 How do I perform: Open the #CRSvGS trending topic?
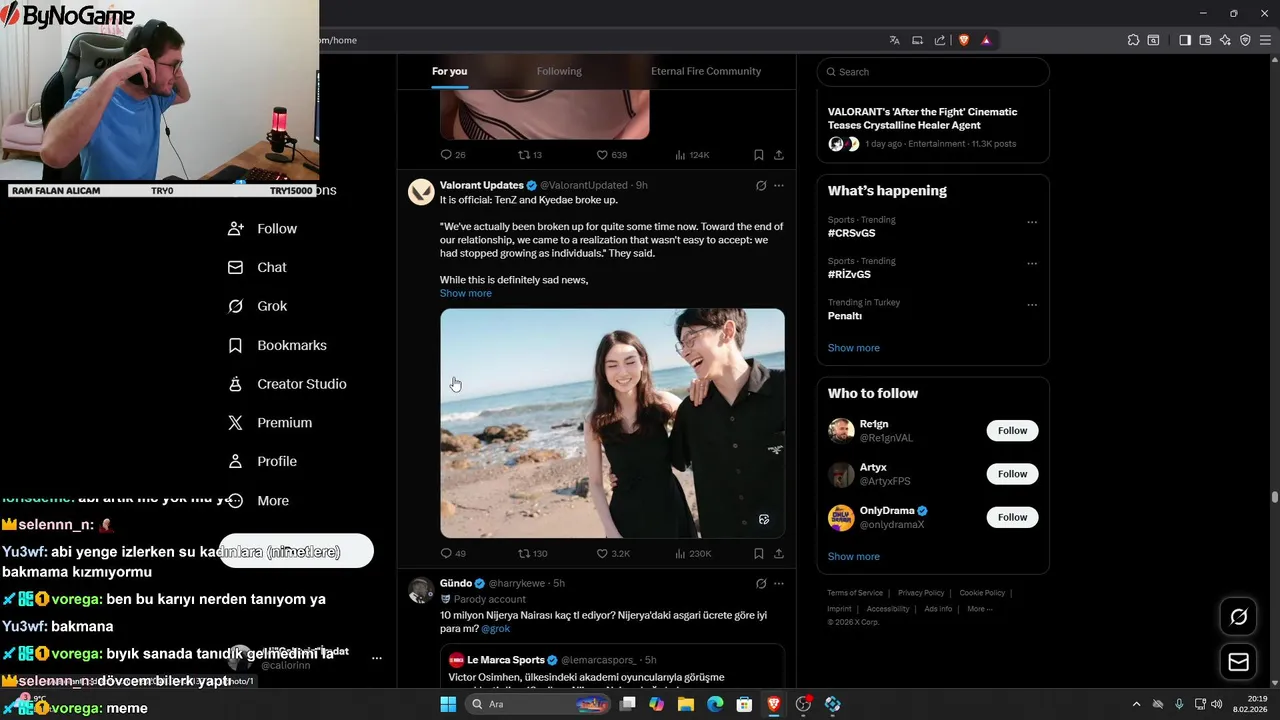[x=851, y=233]
